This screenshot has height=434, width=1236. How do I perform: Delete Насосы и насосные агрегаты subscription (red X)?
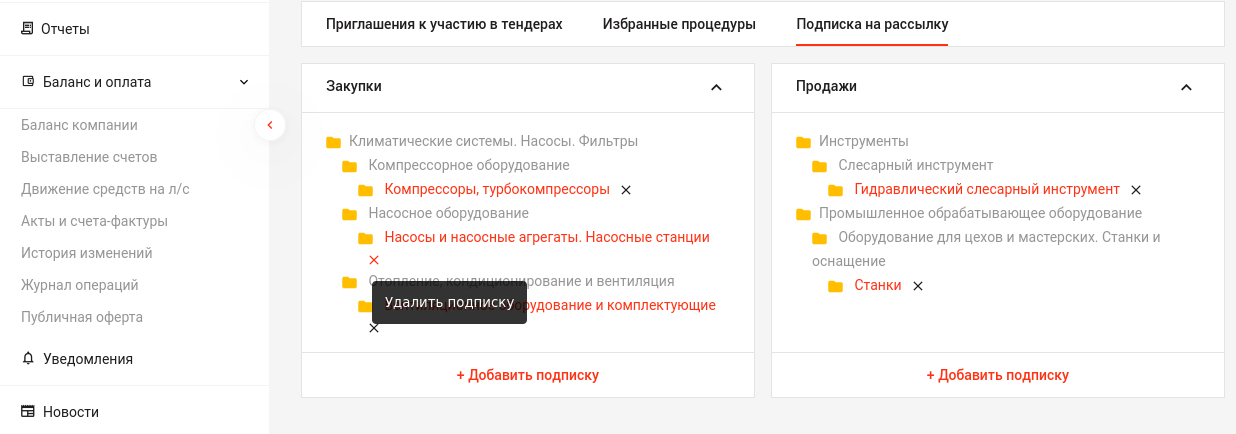tap(374, 260)
